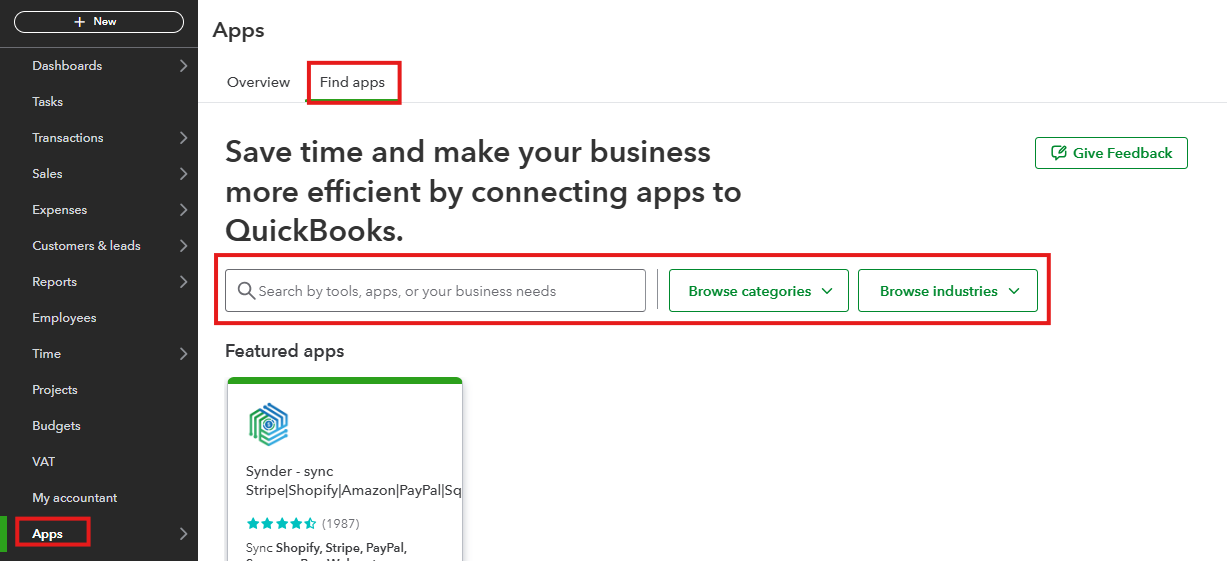
Task: Click the + New button
Action: (x=99, y=22)
